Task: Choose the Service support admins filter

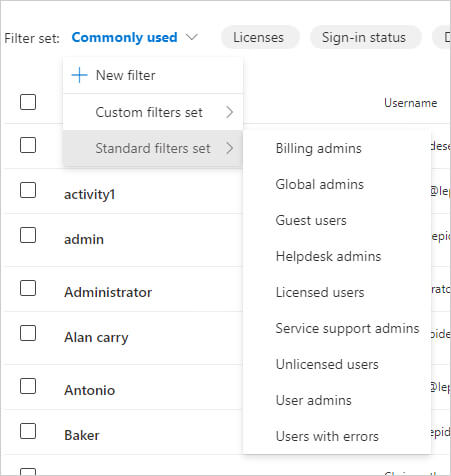Action: click(337, 328)
